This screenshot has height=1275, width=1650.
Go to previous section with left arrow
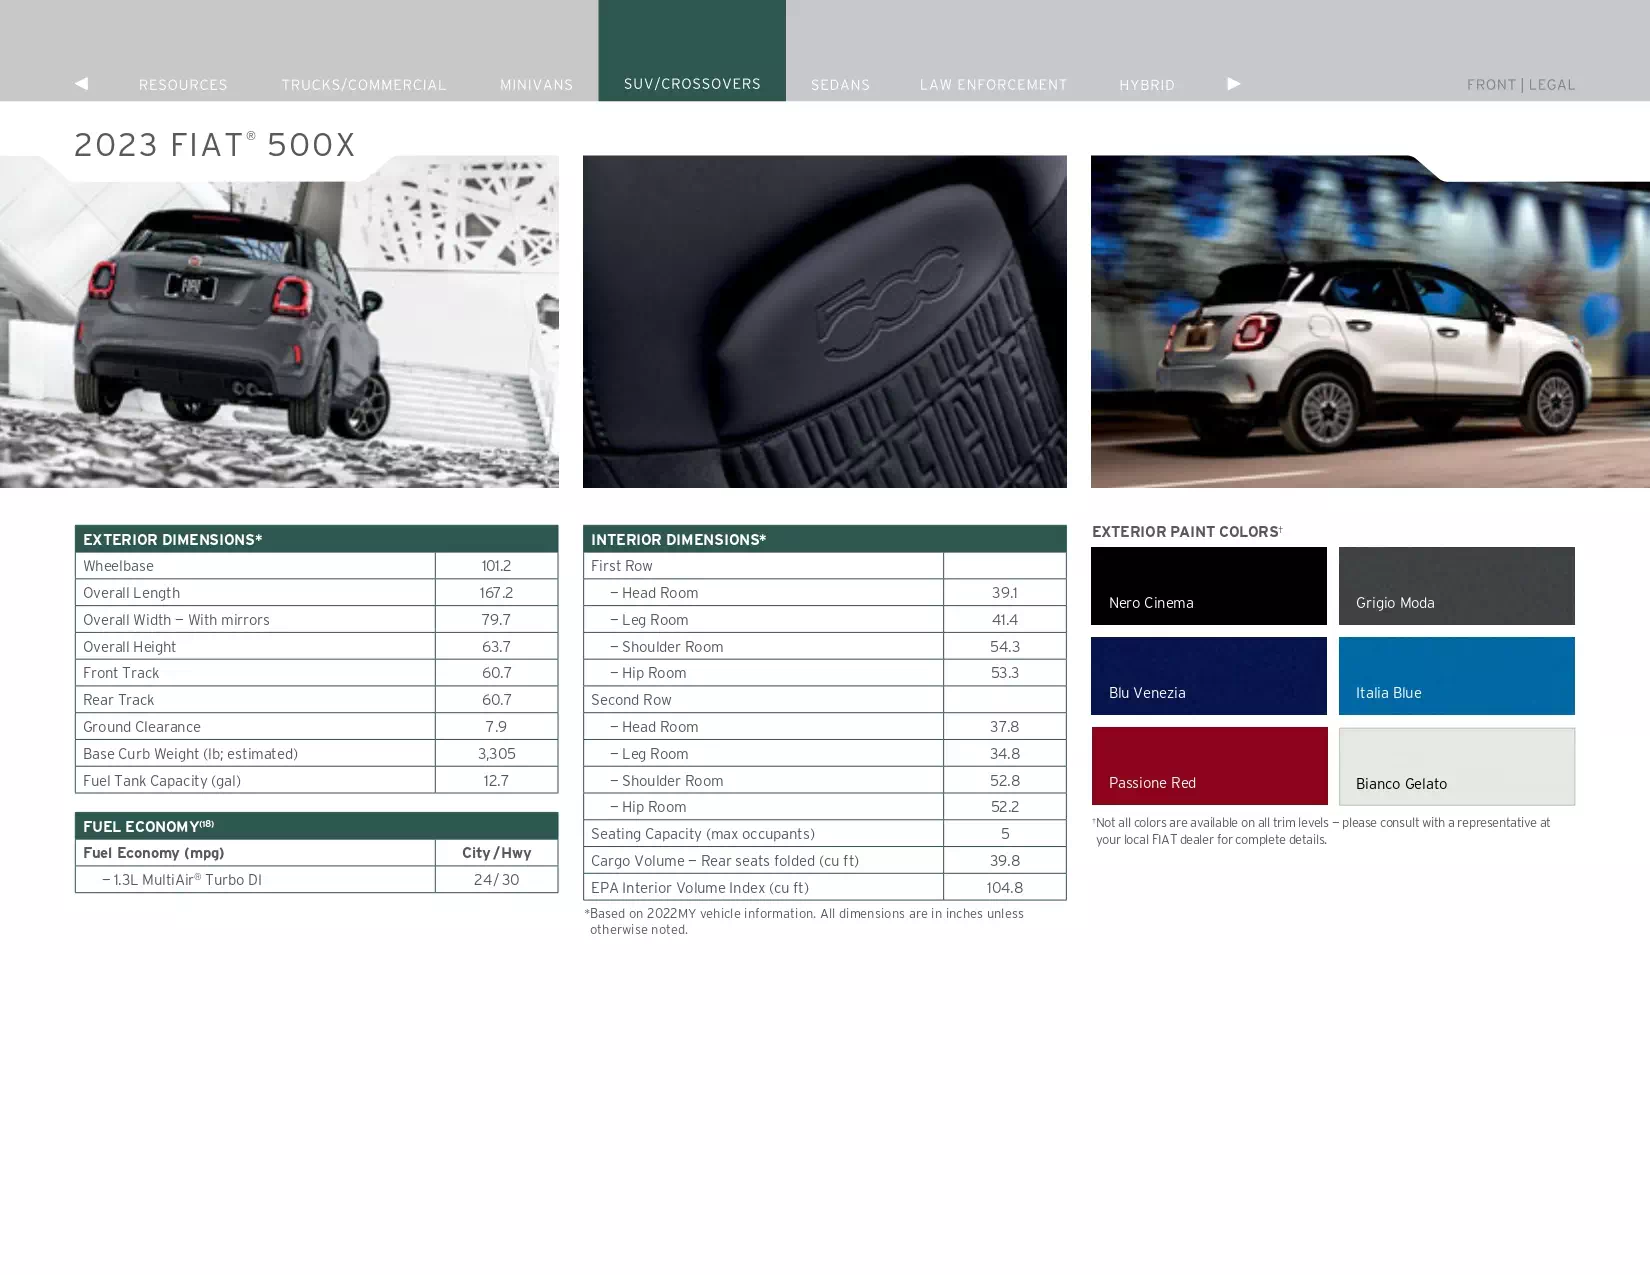[82, 84]
